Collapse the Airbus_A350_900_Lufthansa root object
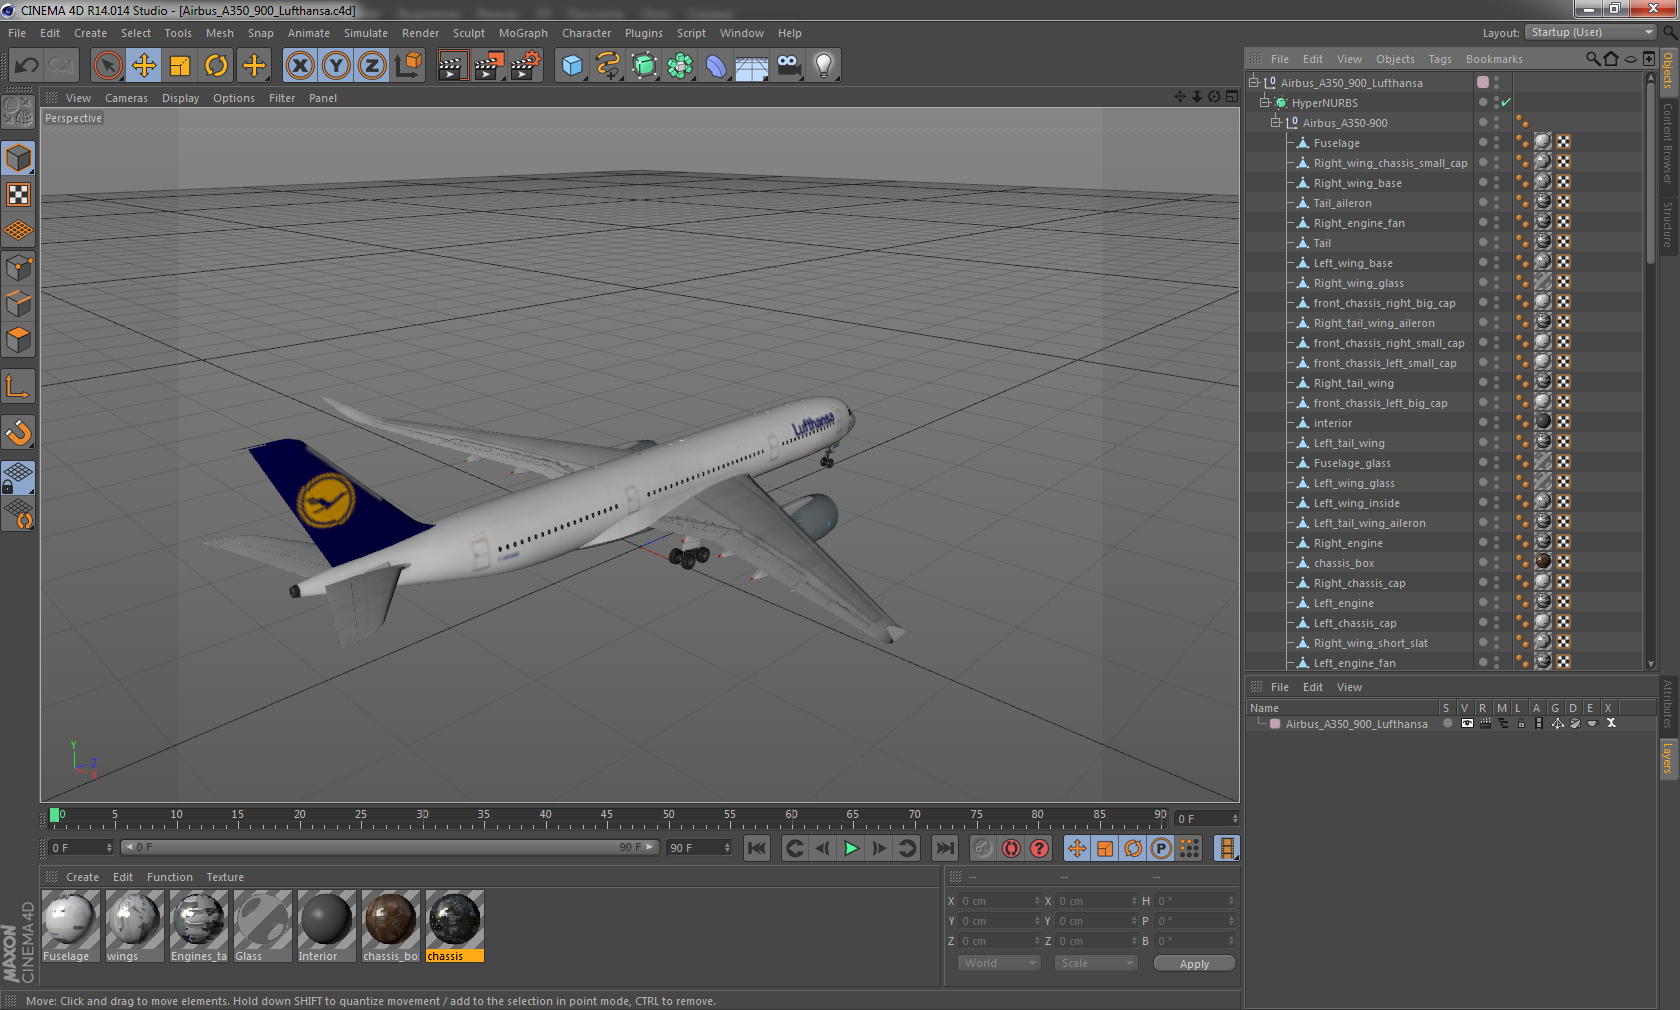 coord(1254,82)
